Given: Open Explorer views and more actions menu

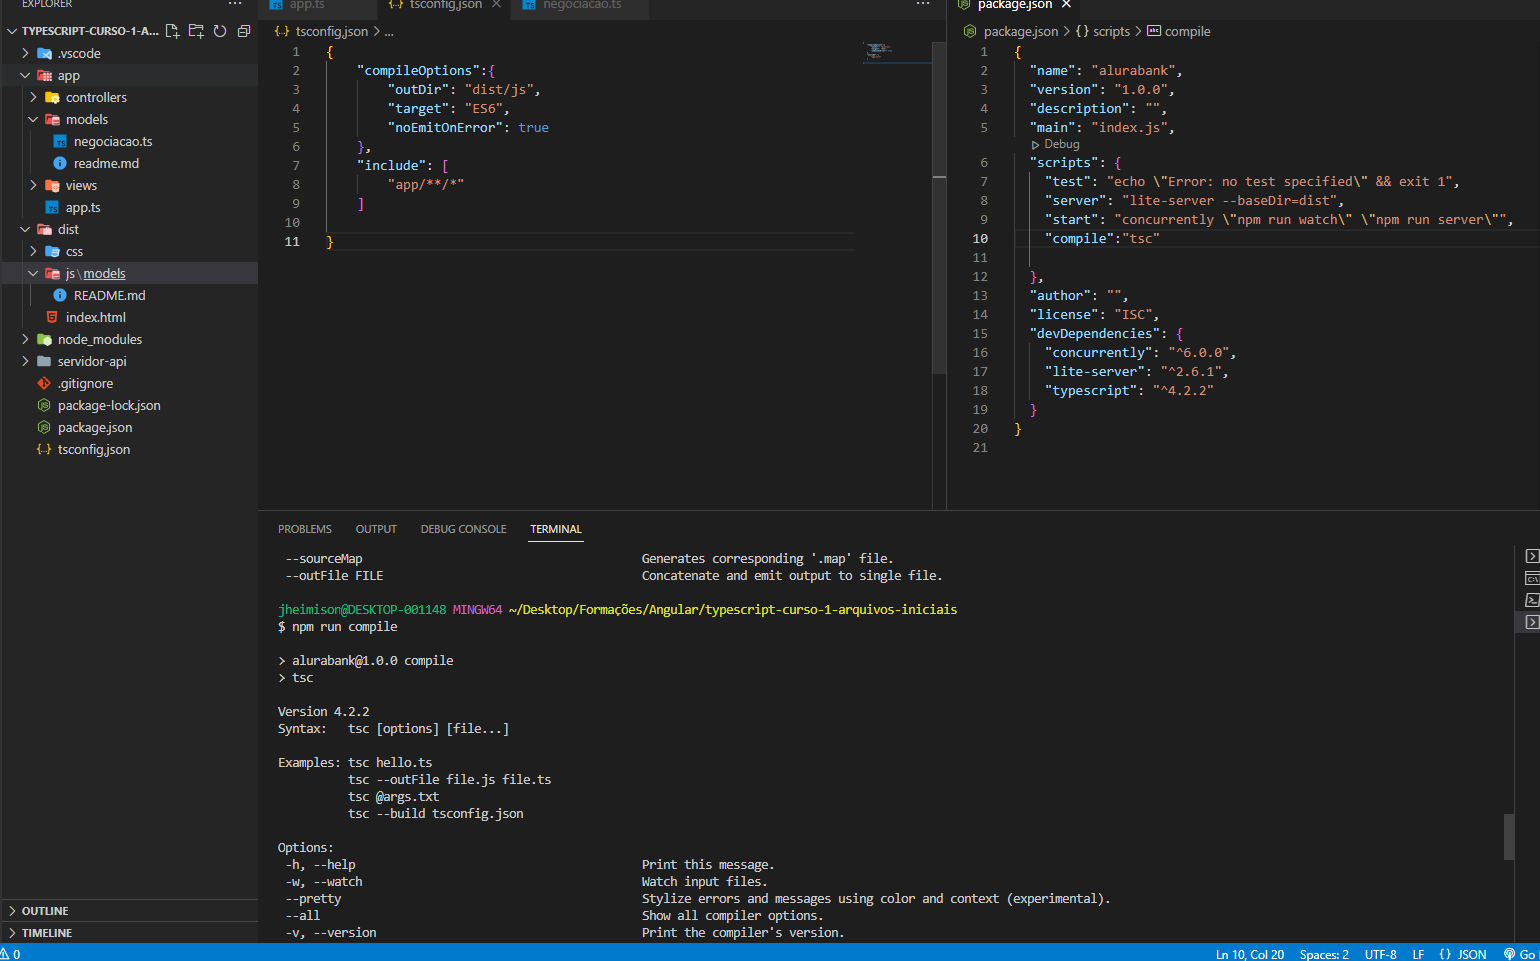Looking at the screenshot, I should click(x=235, y=5).
